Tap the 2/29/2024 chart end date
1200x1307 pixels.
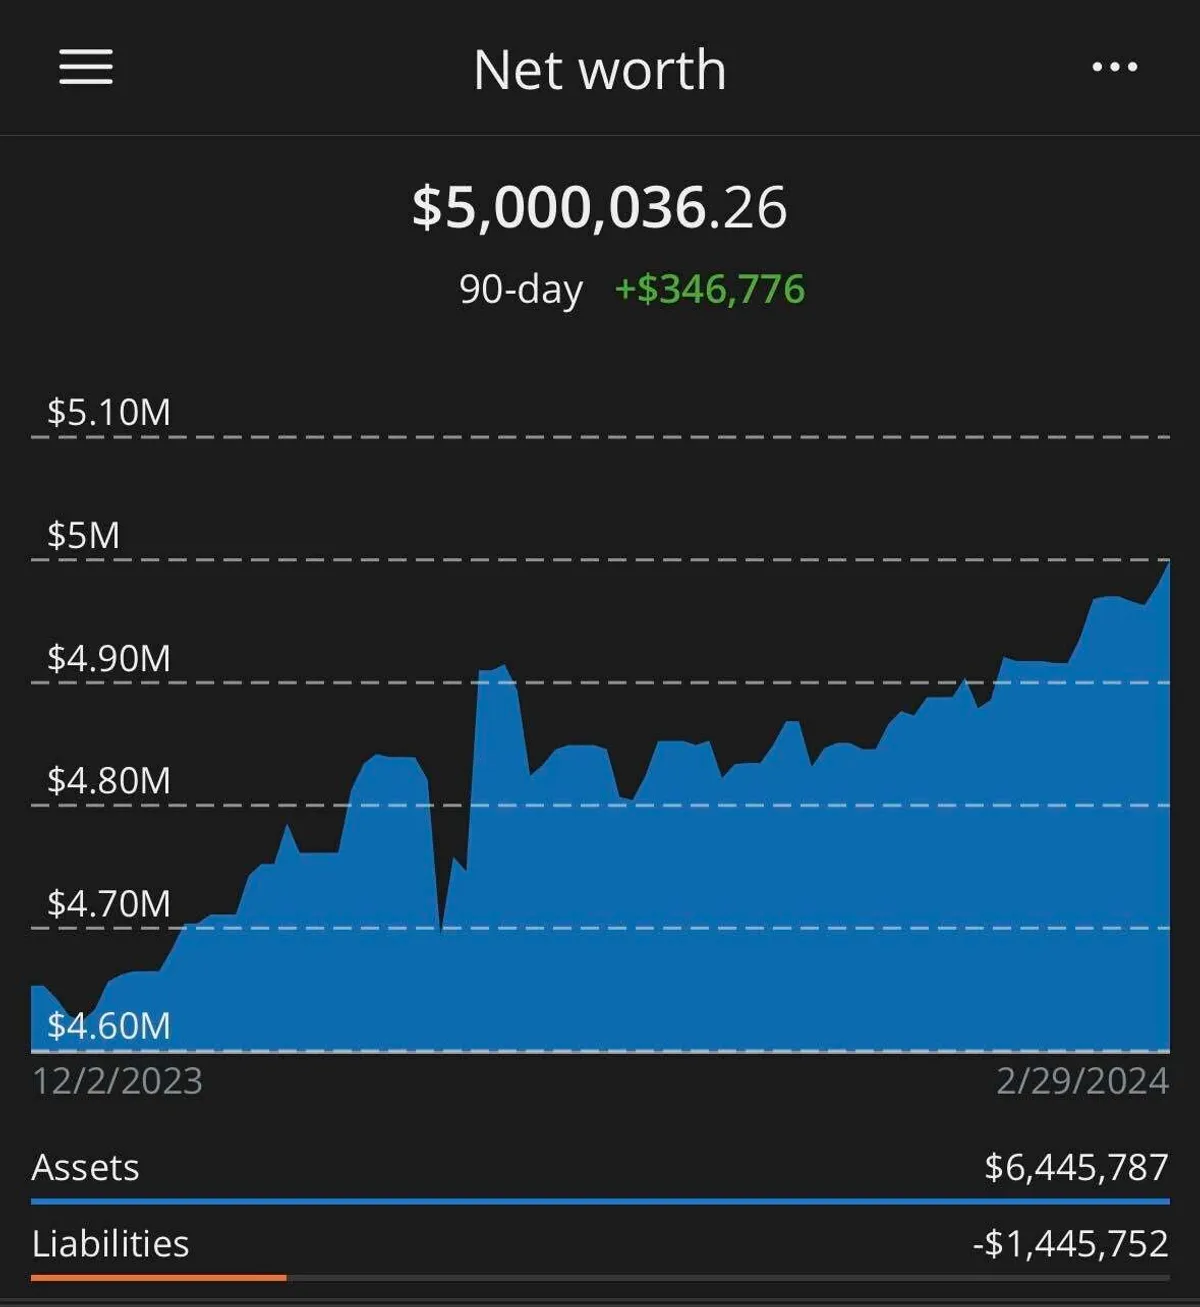coord(1082,1081)
